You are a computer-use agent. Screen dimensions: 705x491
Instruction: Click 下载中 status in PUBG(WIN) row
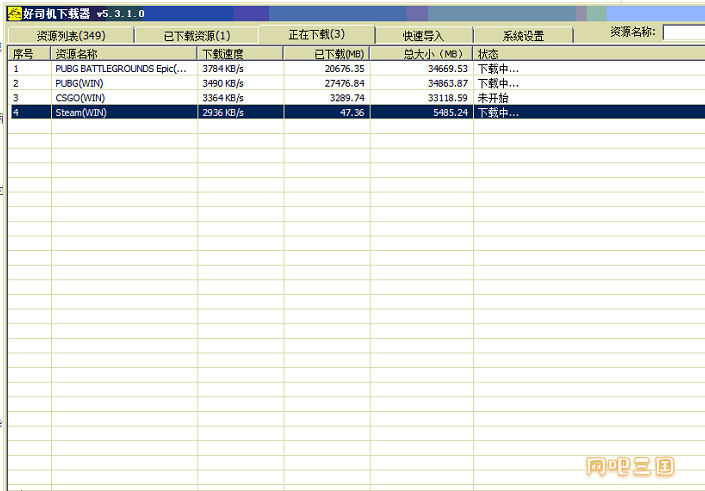click(x=498, y=83)
